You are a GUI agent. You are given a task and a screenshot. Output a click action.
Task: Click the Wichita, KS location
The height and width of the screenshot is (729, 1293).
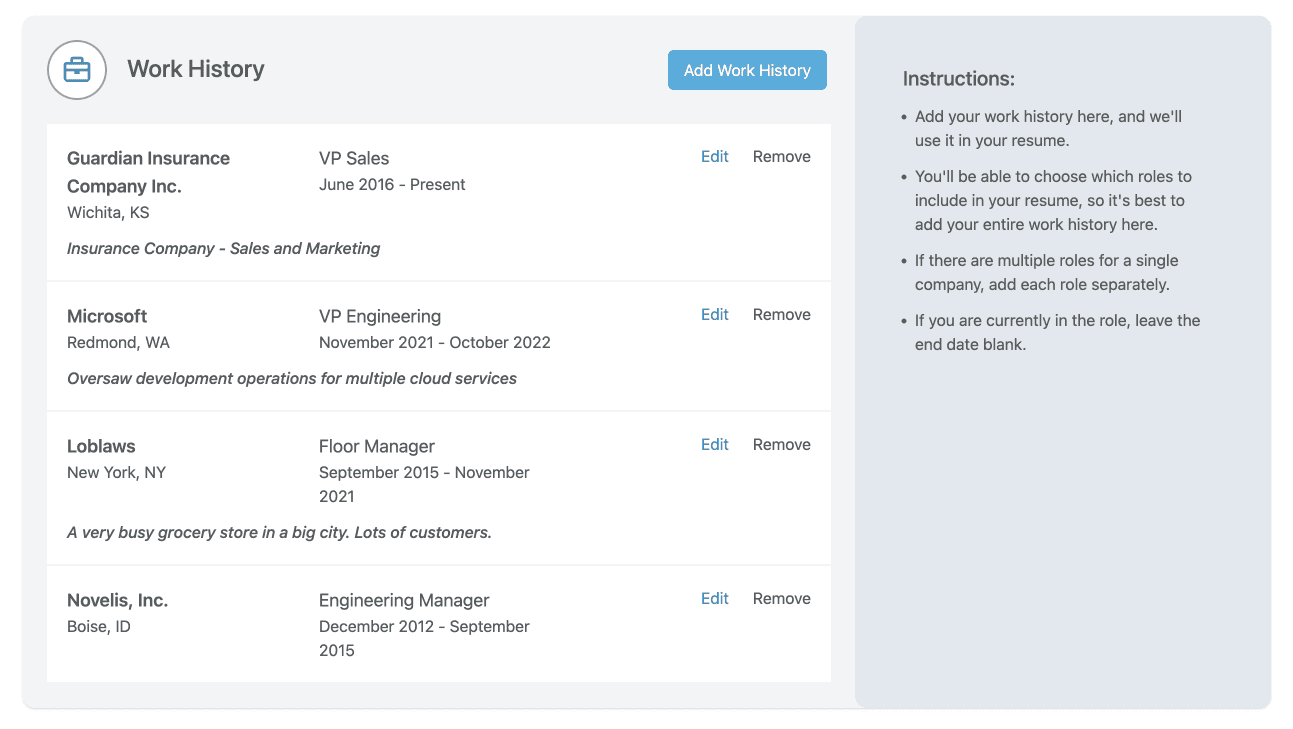[108, 213]
